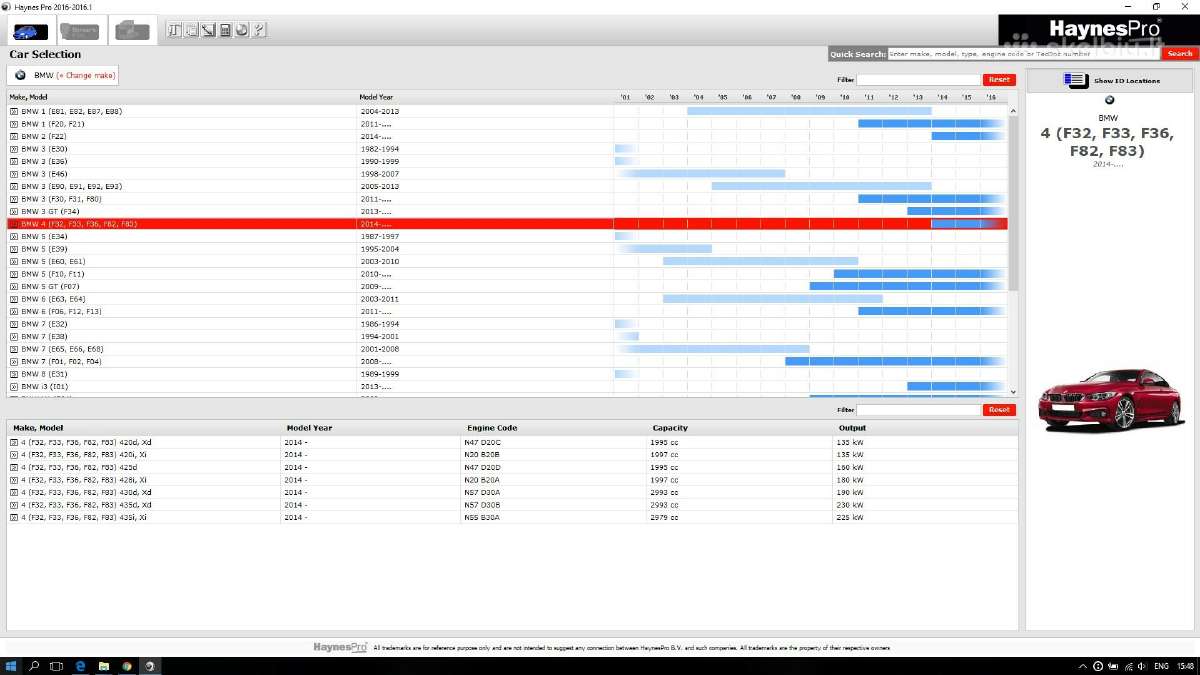This screenshot has width=1200, height=675.
Task: Sort by Engine Code column header
Action: click(x=491, y=428)
